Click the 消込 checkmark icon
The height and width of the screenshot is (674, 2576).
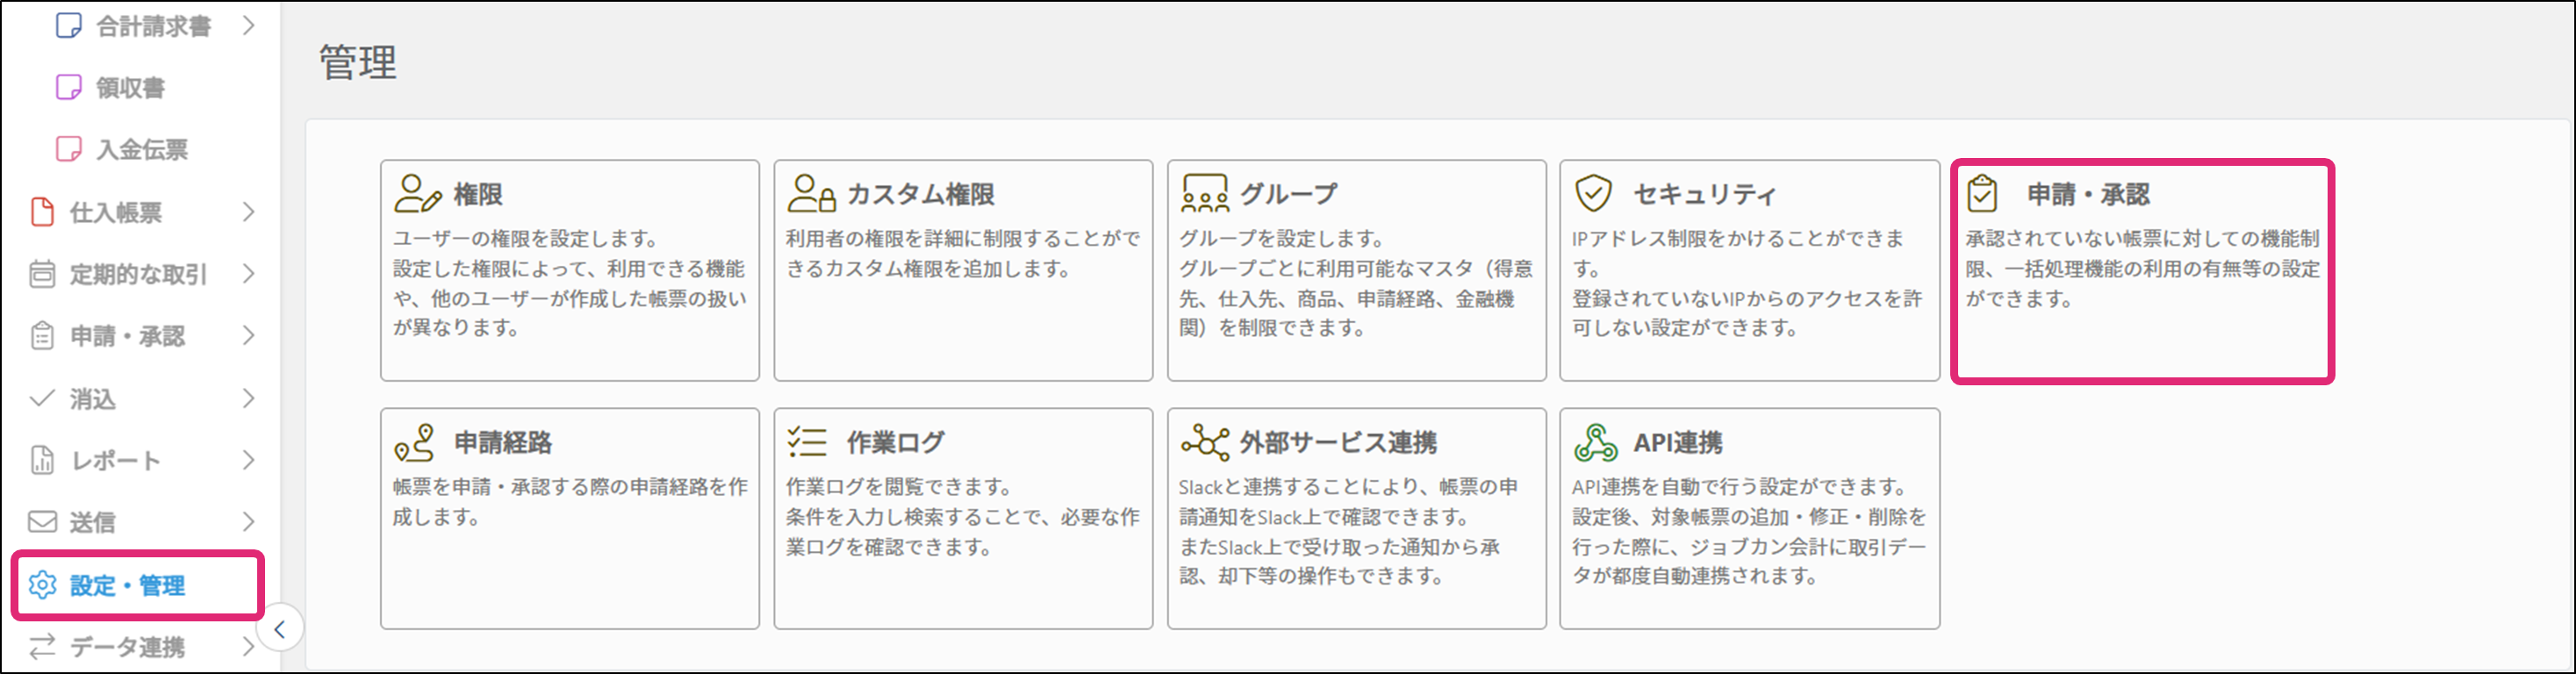tap(42, 398)
